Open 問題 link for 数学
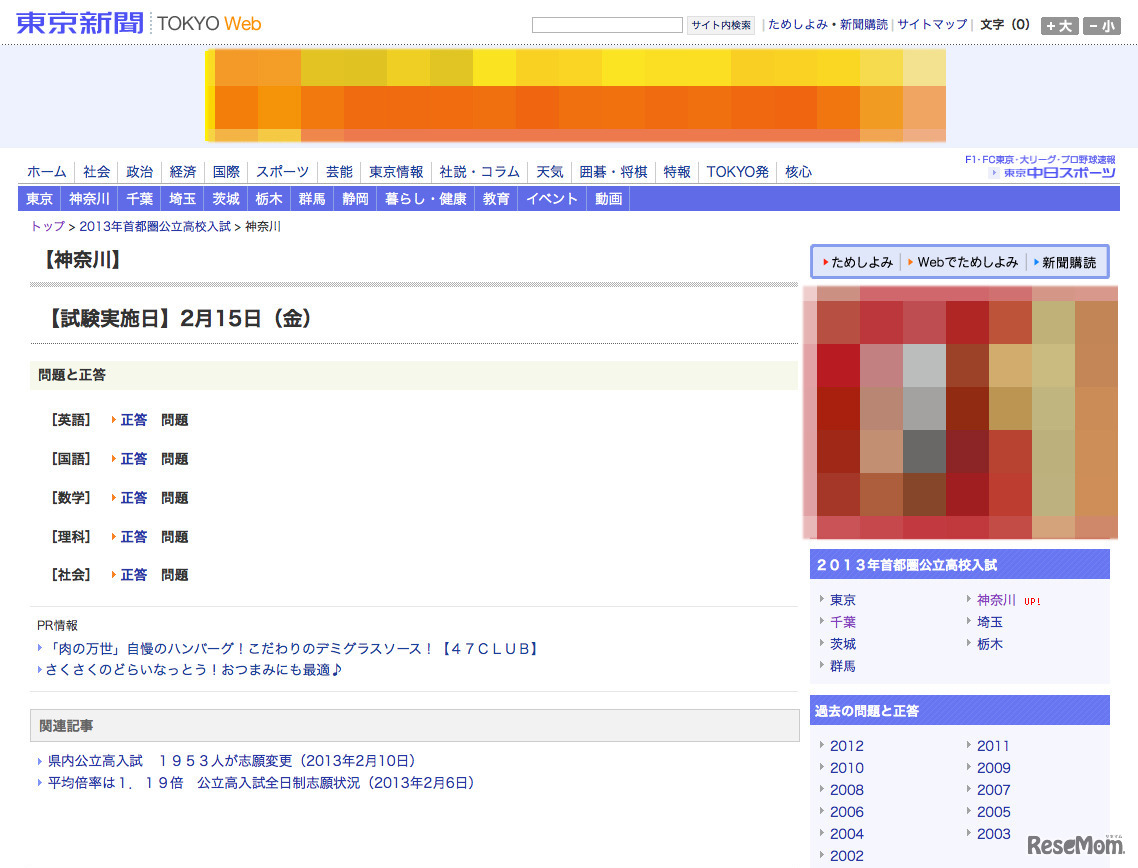The width and height of the screenshot is (1138, 868). click(175, 498)
